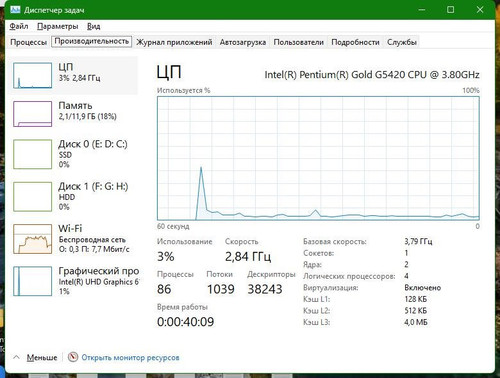Click the Кэш L1 128 КБ value
The width and height of the screenshot is (500, 378).
[x=416, y=299]
